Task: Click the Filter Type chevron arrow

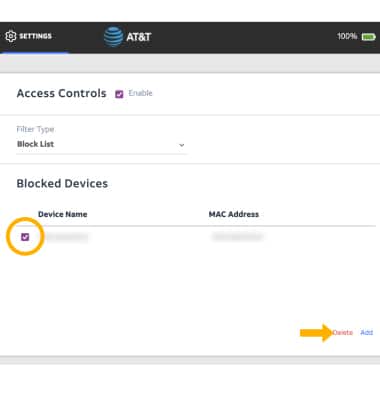Action: (x=182, y=145)
